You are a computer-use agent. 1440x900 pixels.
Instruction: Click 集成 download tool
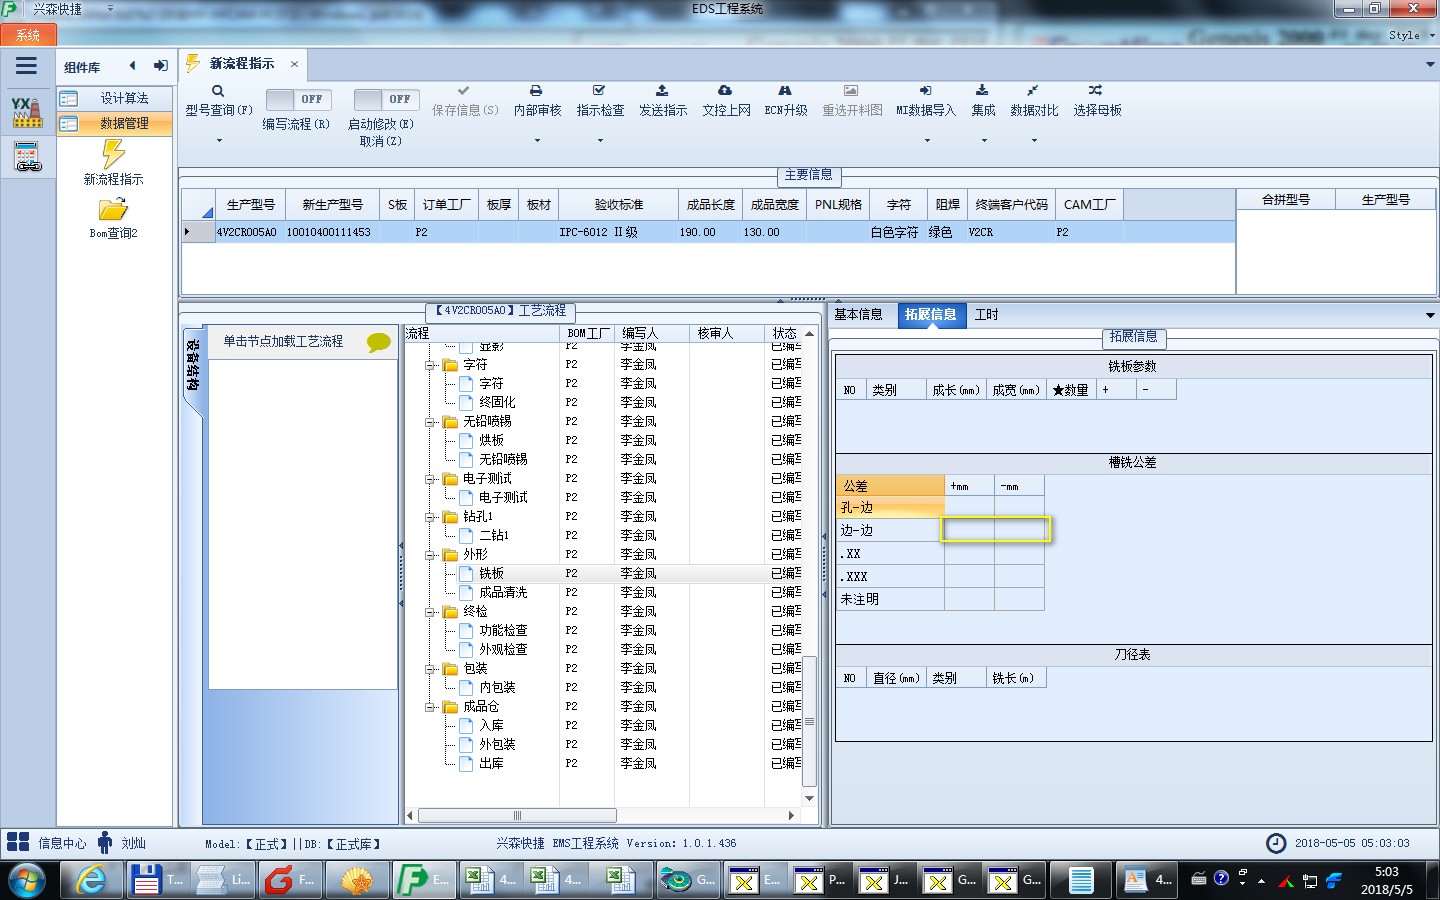(x=983, y=101)
